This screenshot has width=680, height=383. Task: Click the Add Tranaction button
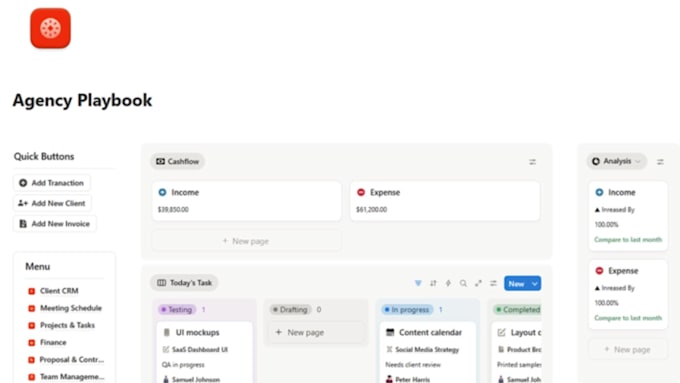coord(52,183)
